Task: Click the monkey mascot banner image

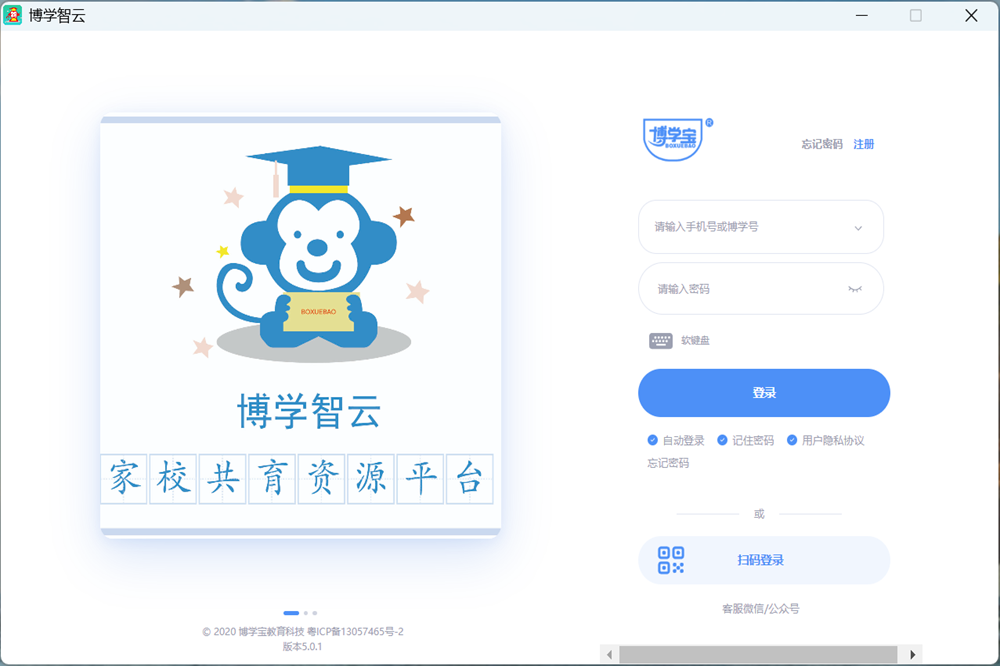Action: tap(300, 326)
